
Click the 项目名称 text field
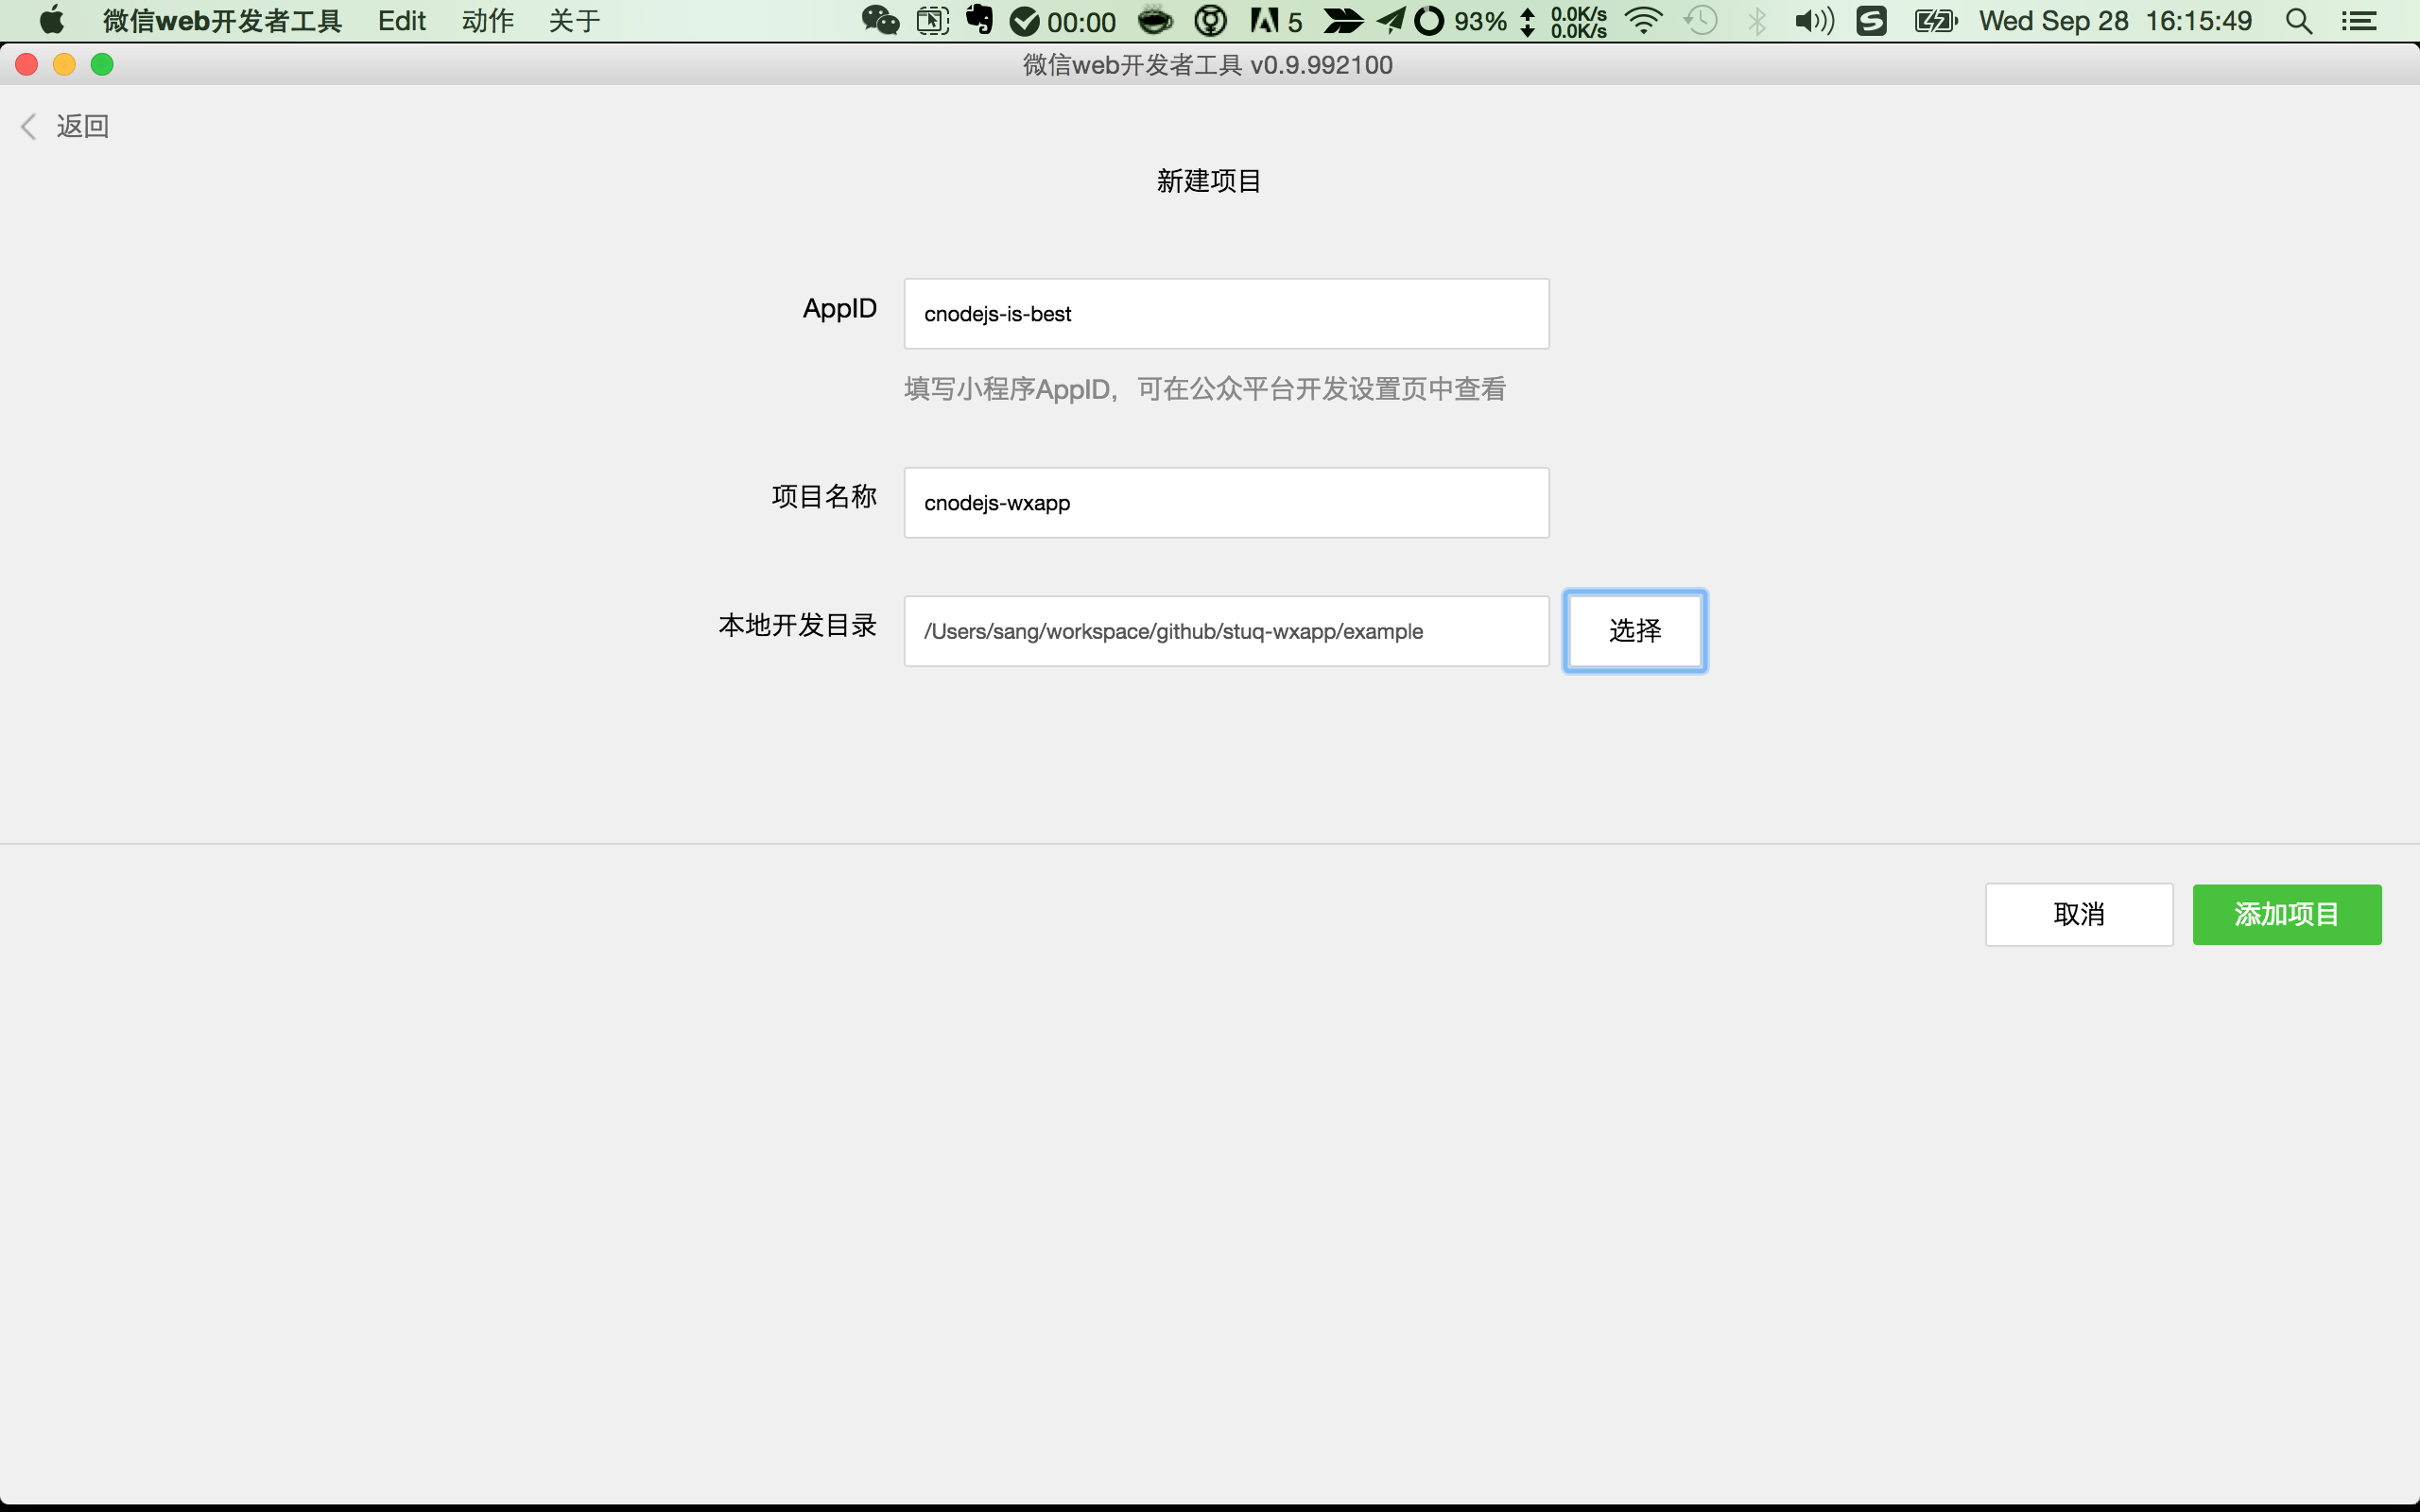(x=1226, y=503)
